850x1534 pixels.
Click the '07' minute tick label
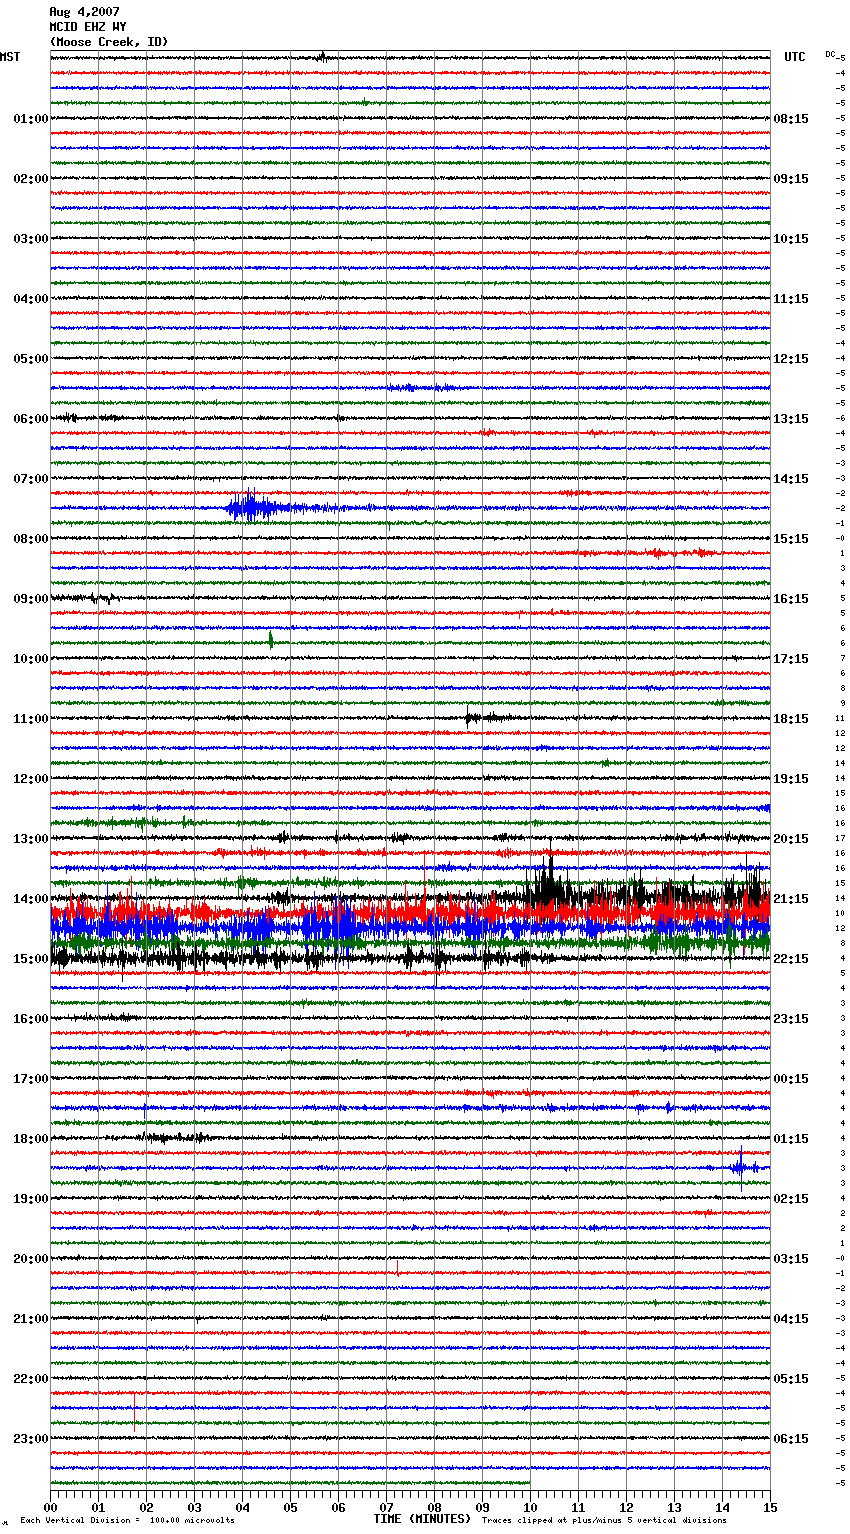(386, 1507)
